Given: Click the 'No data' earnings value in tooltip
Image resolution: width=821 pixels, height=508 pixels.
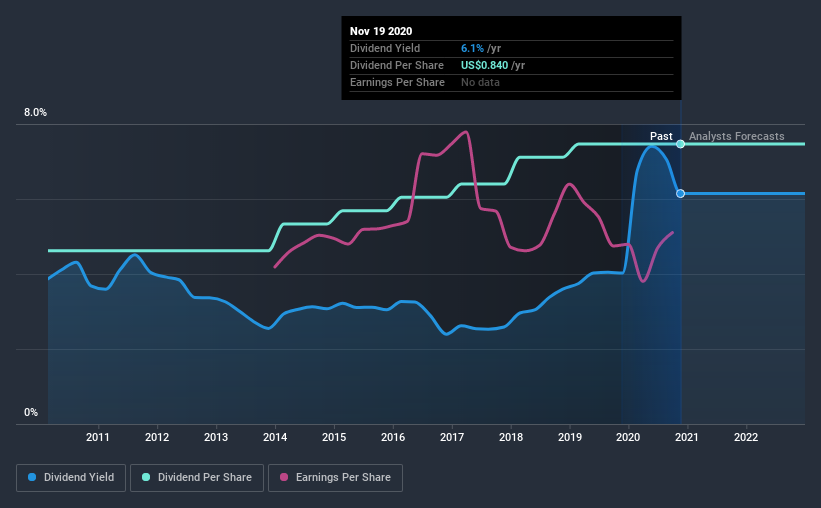Looking at the screenshot, I should (x=480, y=82).
